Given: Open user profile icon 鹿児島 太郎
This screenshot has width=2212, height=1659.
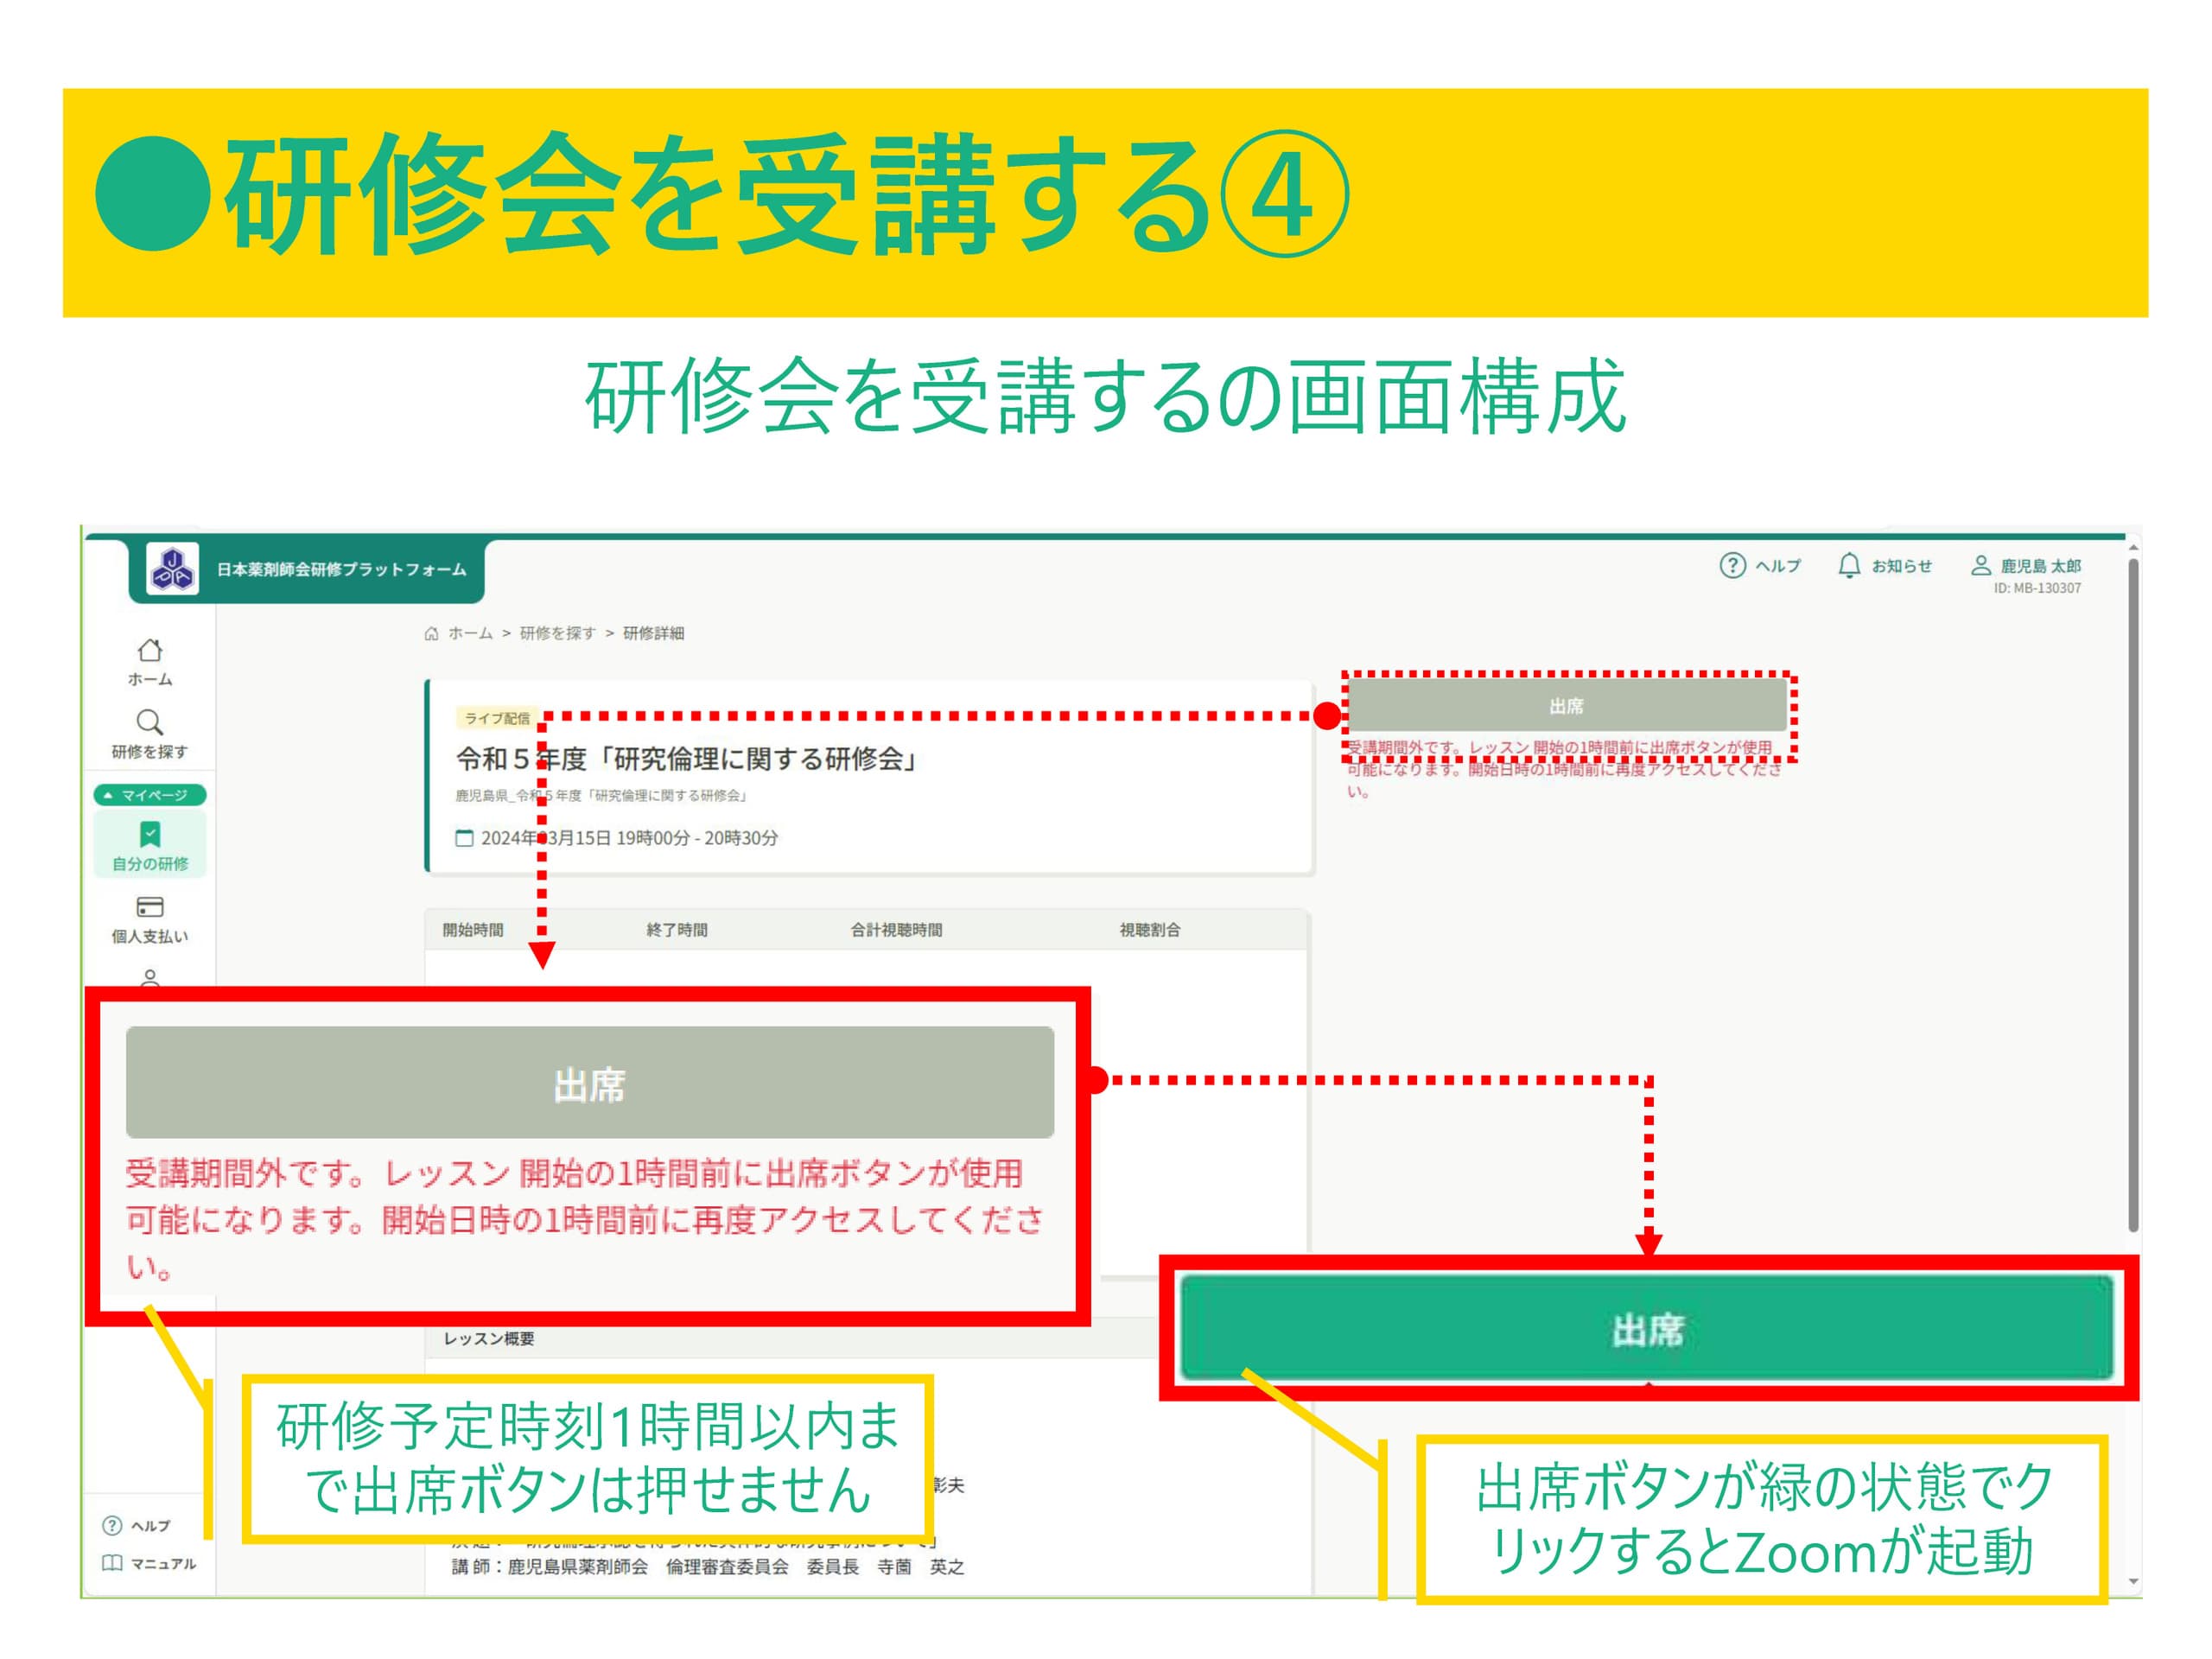Looking at the screenshot, I should coord(1980,565).
